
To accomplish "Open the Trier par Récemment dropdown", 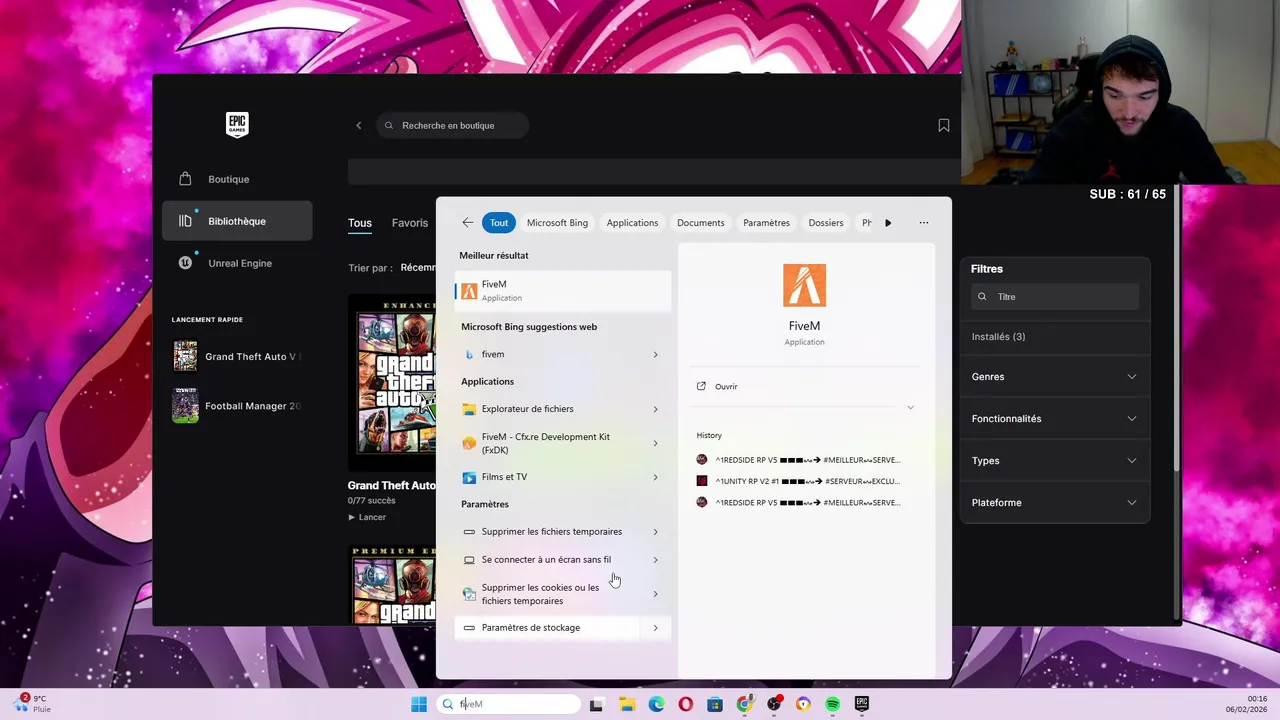I will [418, 268].
